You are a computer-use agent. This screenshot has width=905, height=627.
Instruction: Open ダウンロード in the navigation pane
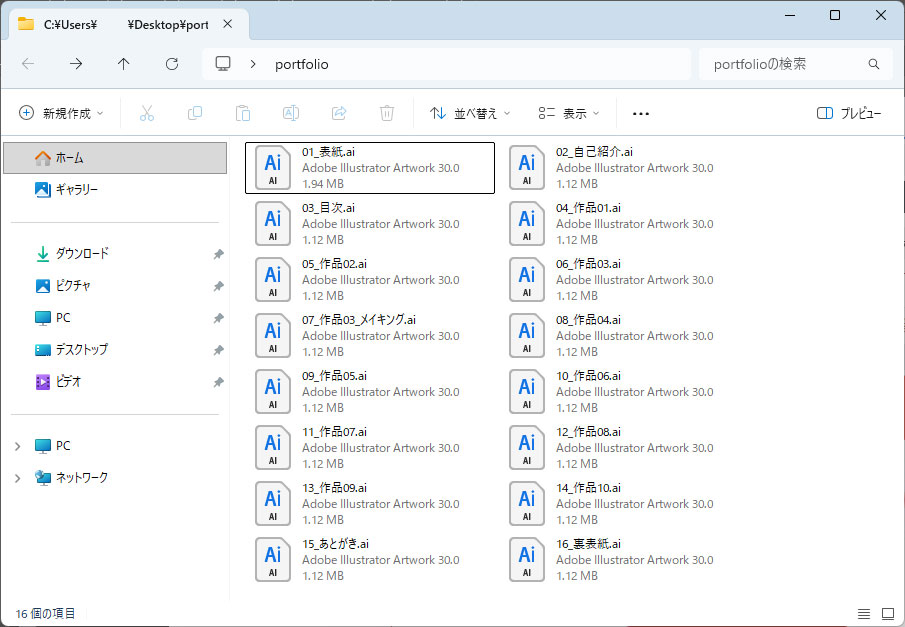click(x=81, y=254)
